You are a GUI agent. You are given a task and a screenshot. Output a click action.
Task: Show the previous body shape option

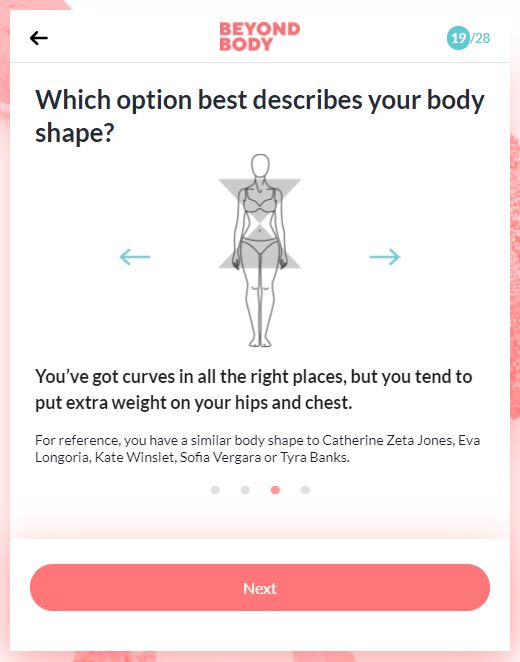tap(135, 257)
